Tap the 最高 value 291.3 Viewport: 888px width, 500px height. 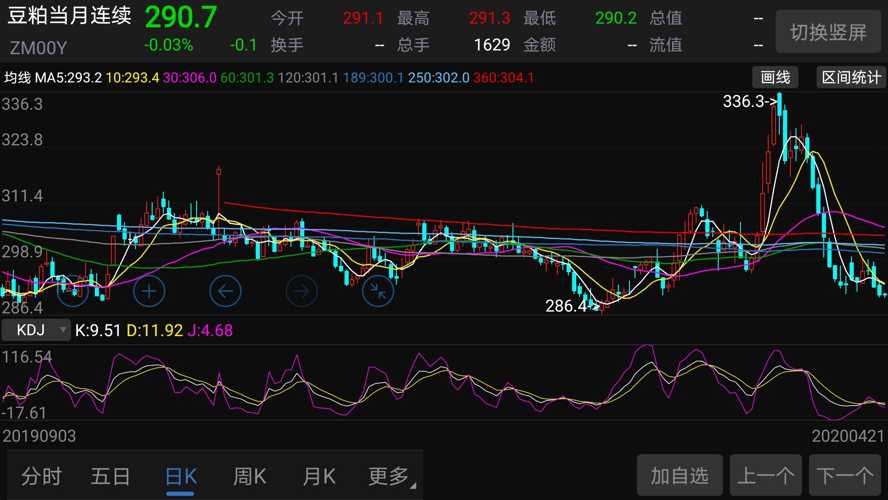[x=489, y=18]
